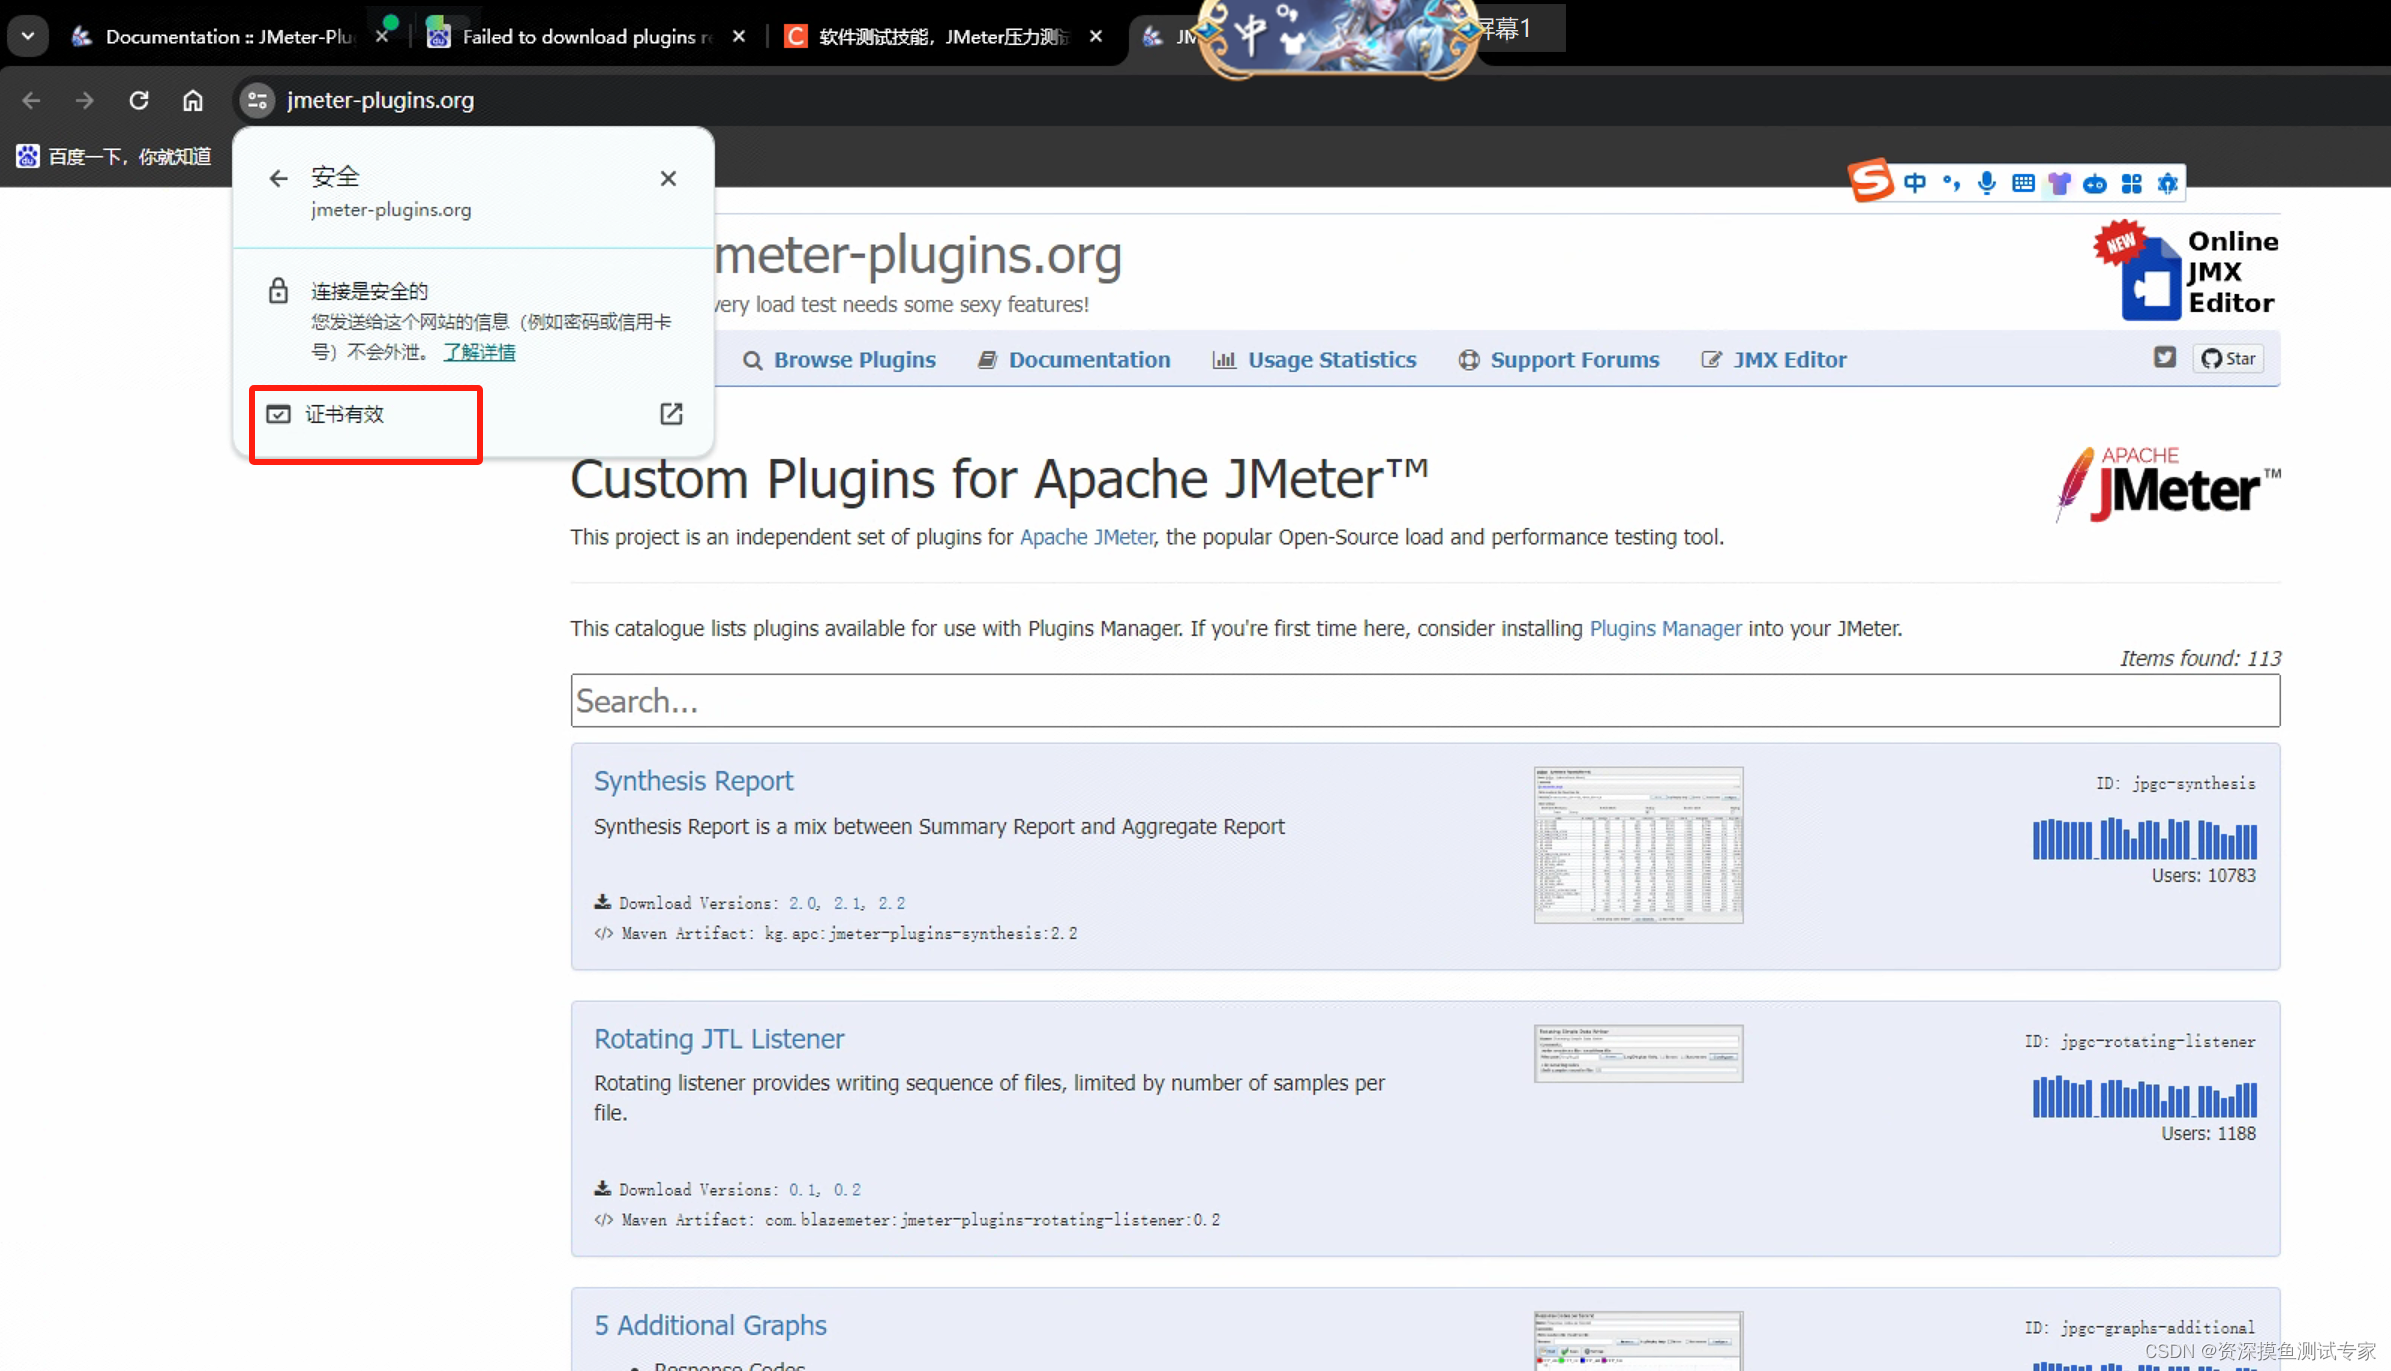Click Rotating JTL Listener usage bar chart
Image resolution: width=2391 pixels, height=1371 pixels.
[x=2144, y=1097]
